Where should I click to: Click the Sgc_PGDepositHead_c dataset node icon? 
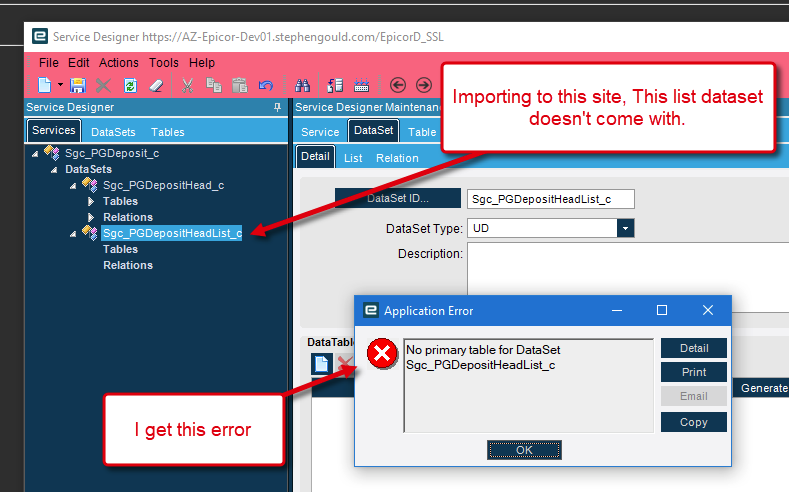click(x=90, y=185)
